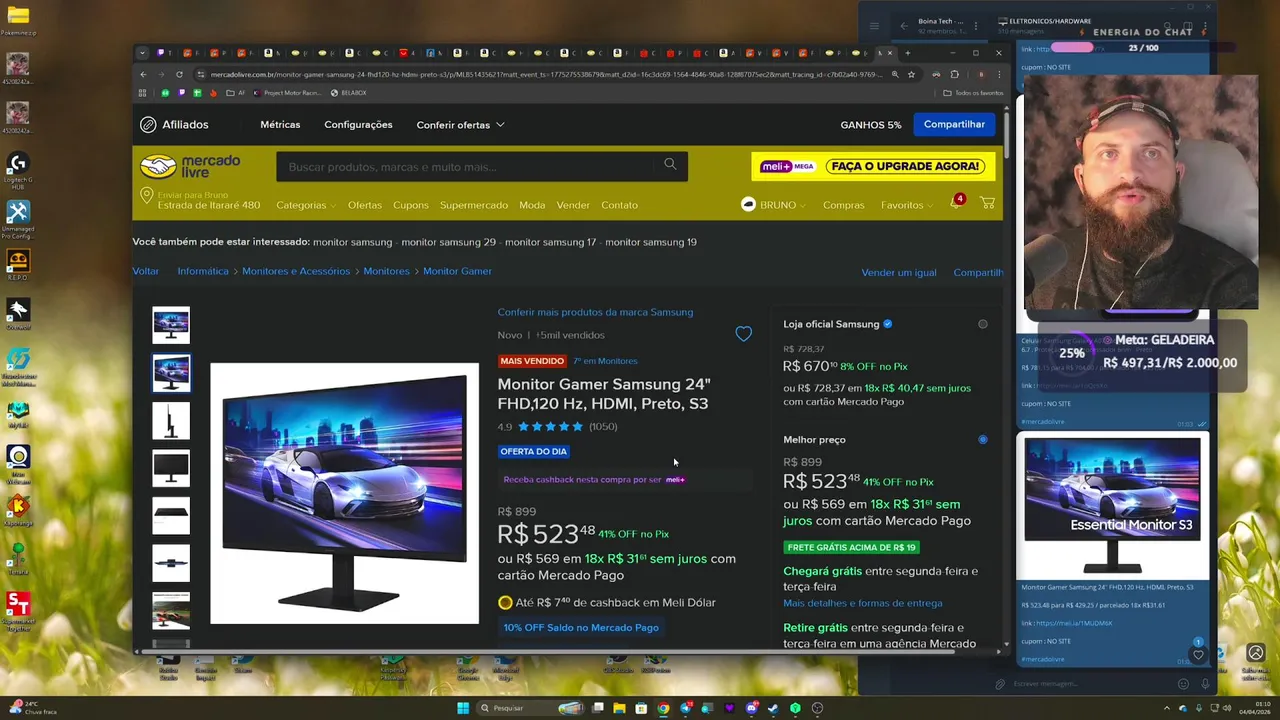
Task: Open the BRUNO account dropdown
Action: [x=783, y=205]
